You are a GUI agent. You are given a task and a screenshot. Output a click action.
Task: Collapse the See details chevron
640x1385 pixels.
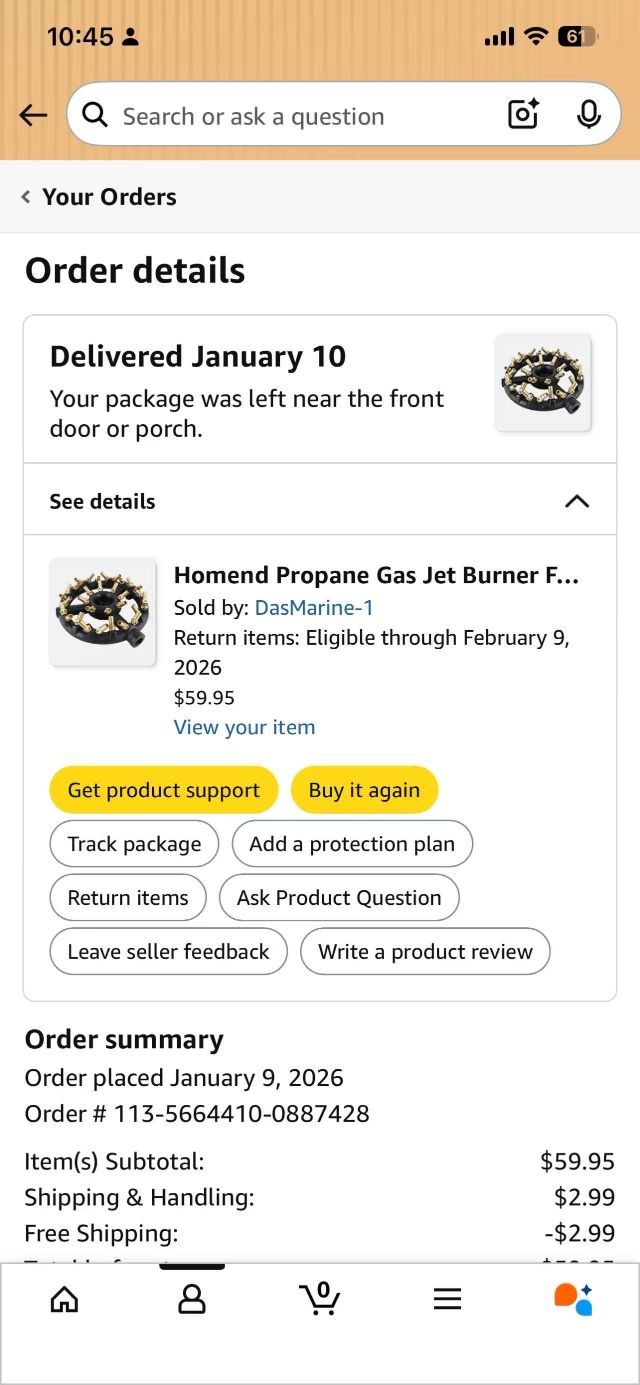[577, 501]
